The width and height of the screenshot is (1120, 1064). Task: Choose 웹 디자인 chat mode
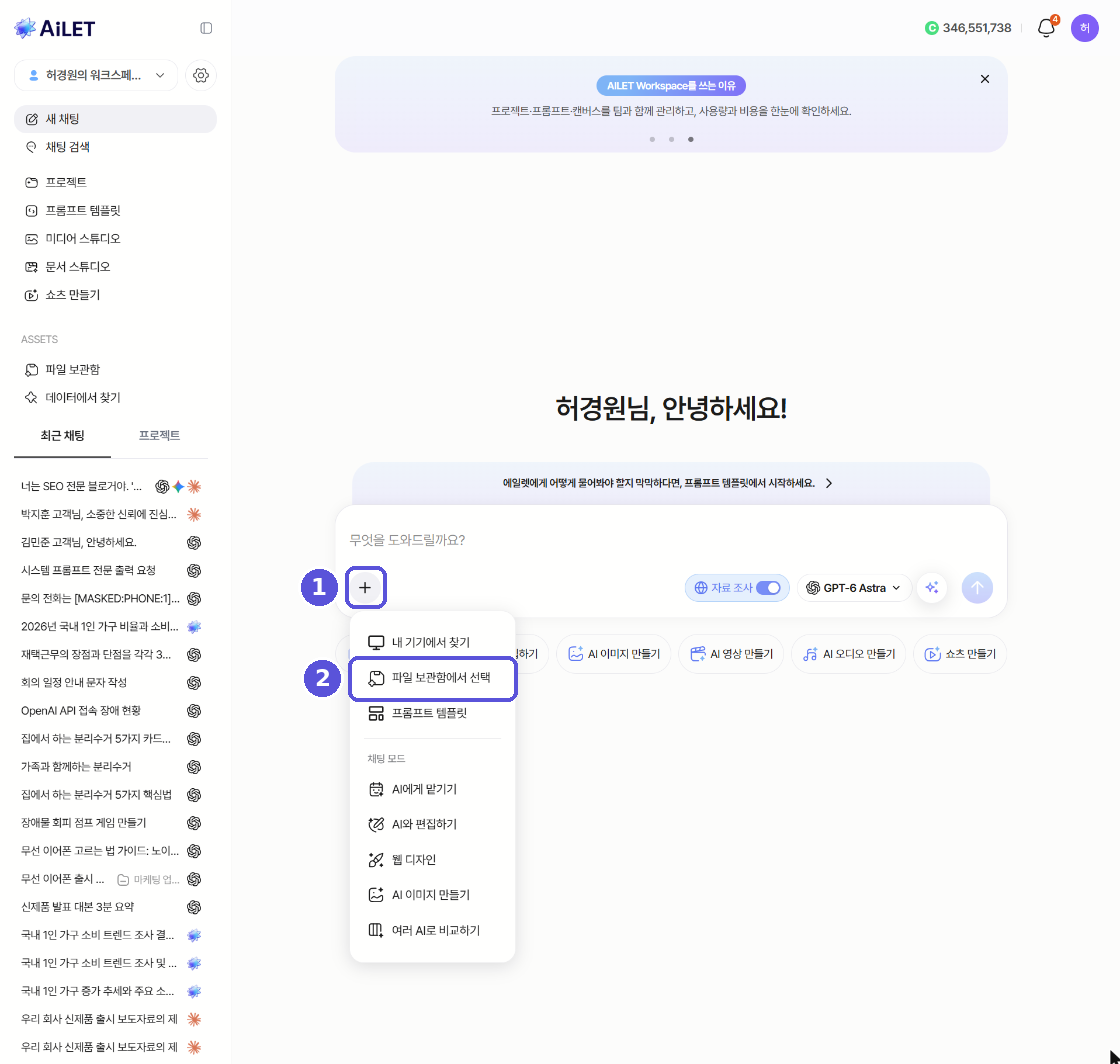pyautogui.click(x=432, y=860)
